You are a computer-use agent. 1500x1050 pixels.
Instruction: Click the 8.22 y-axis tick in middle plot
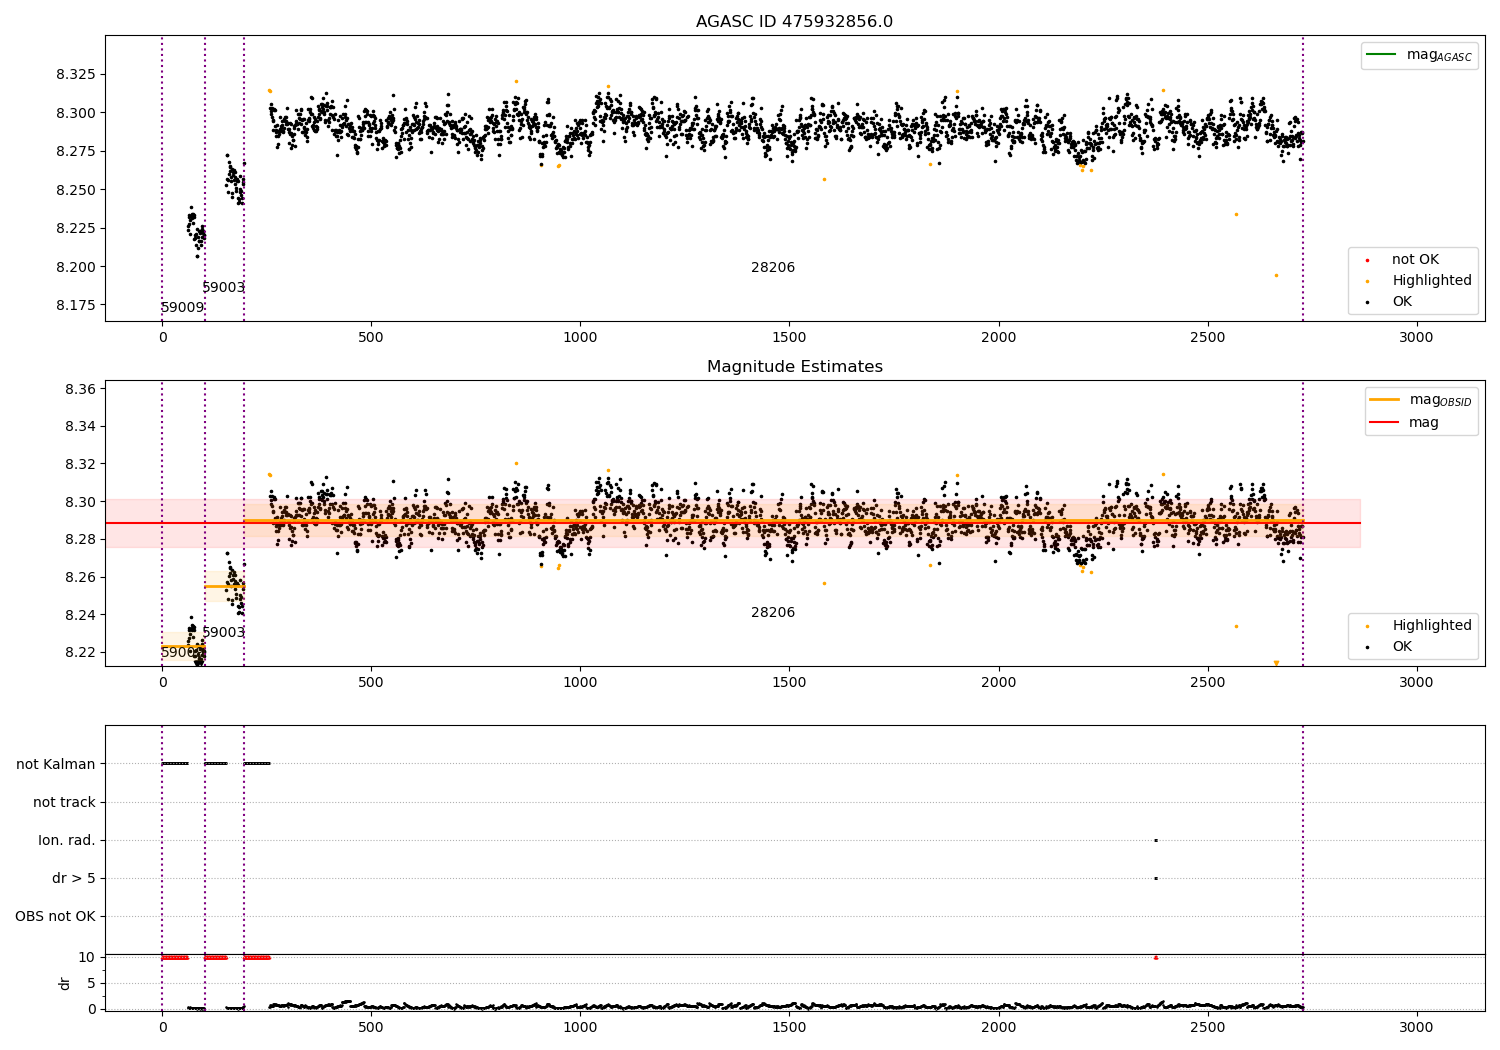point(80,653)
